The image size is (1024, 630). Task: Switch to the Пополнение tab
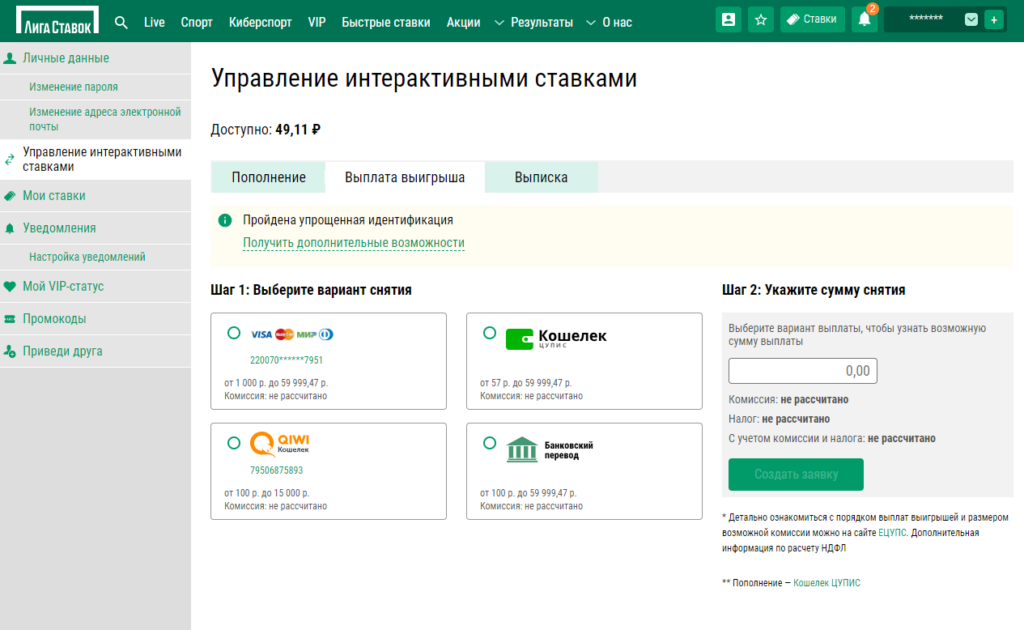(x=268, y=178)
